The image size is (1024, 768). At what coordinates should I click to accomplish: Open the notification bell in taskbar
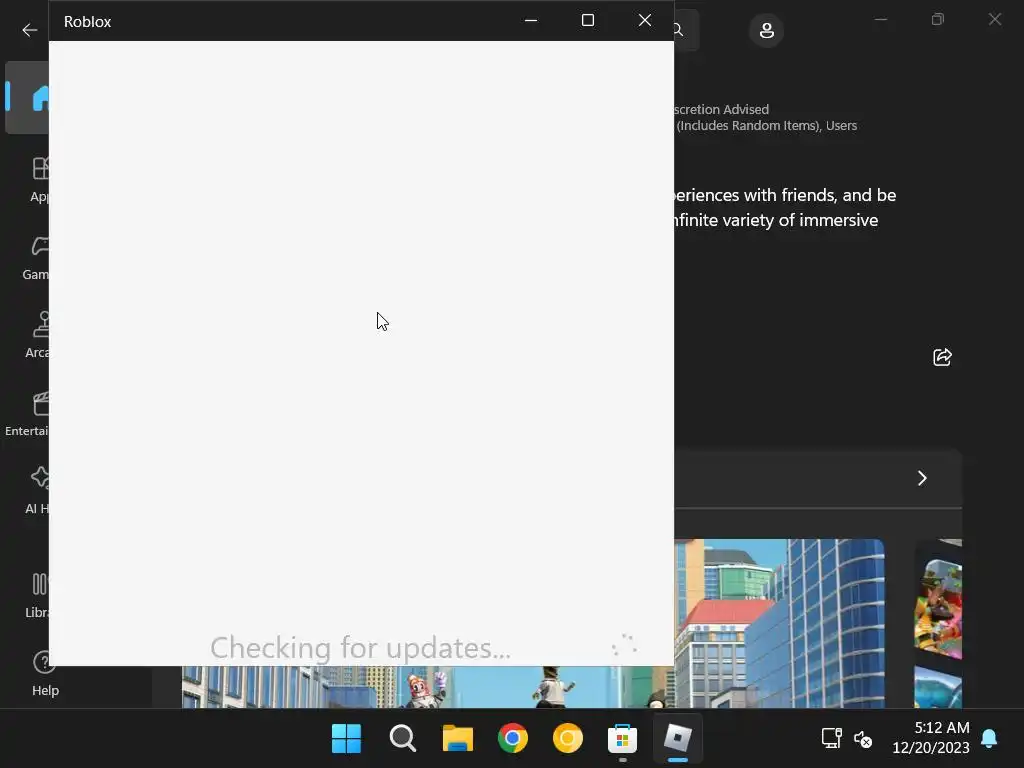point(989,738)
